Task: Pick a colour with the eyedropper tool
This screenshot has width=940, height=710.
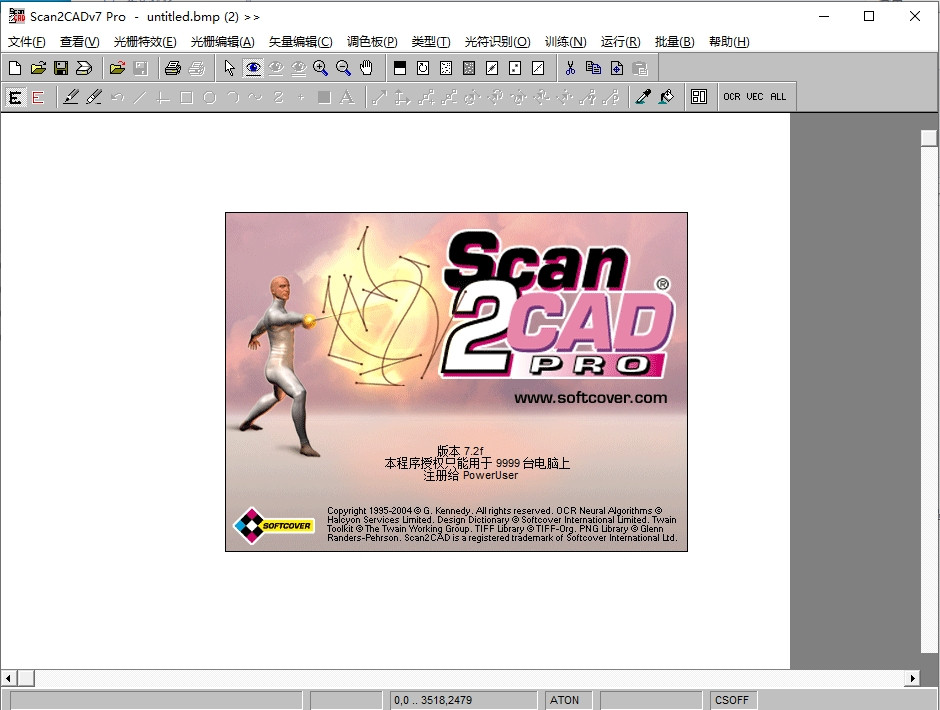Action: click(x=643, y=97)
